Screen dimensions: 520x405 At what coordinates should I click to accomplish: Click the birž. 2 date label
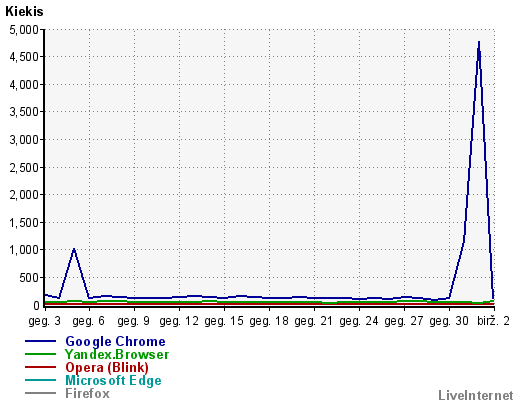[493, 321]
